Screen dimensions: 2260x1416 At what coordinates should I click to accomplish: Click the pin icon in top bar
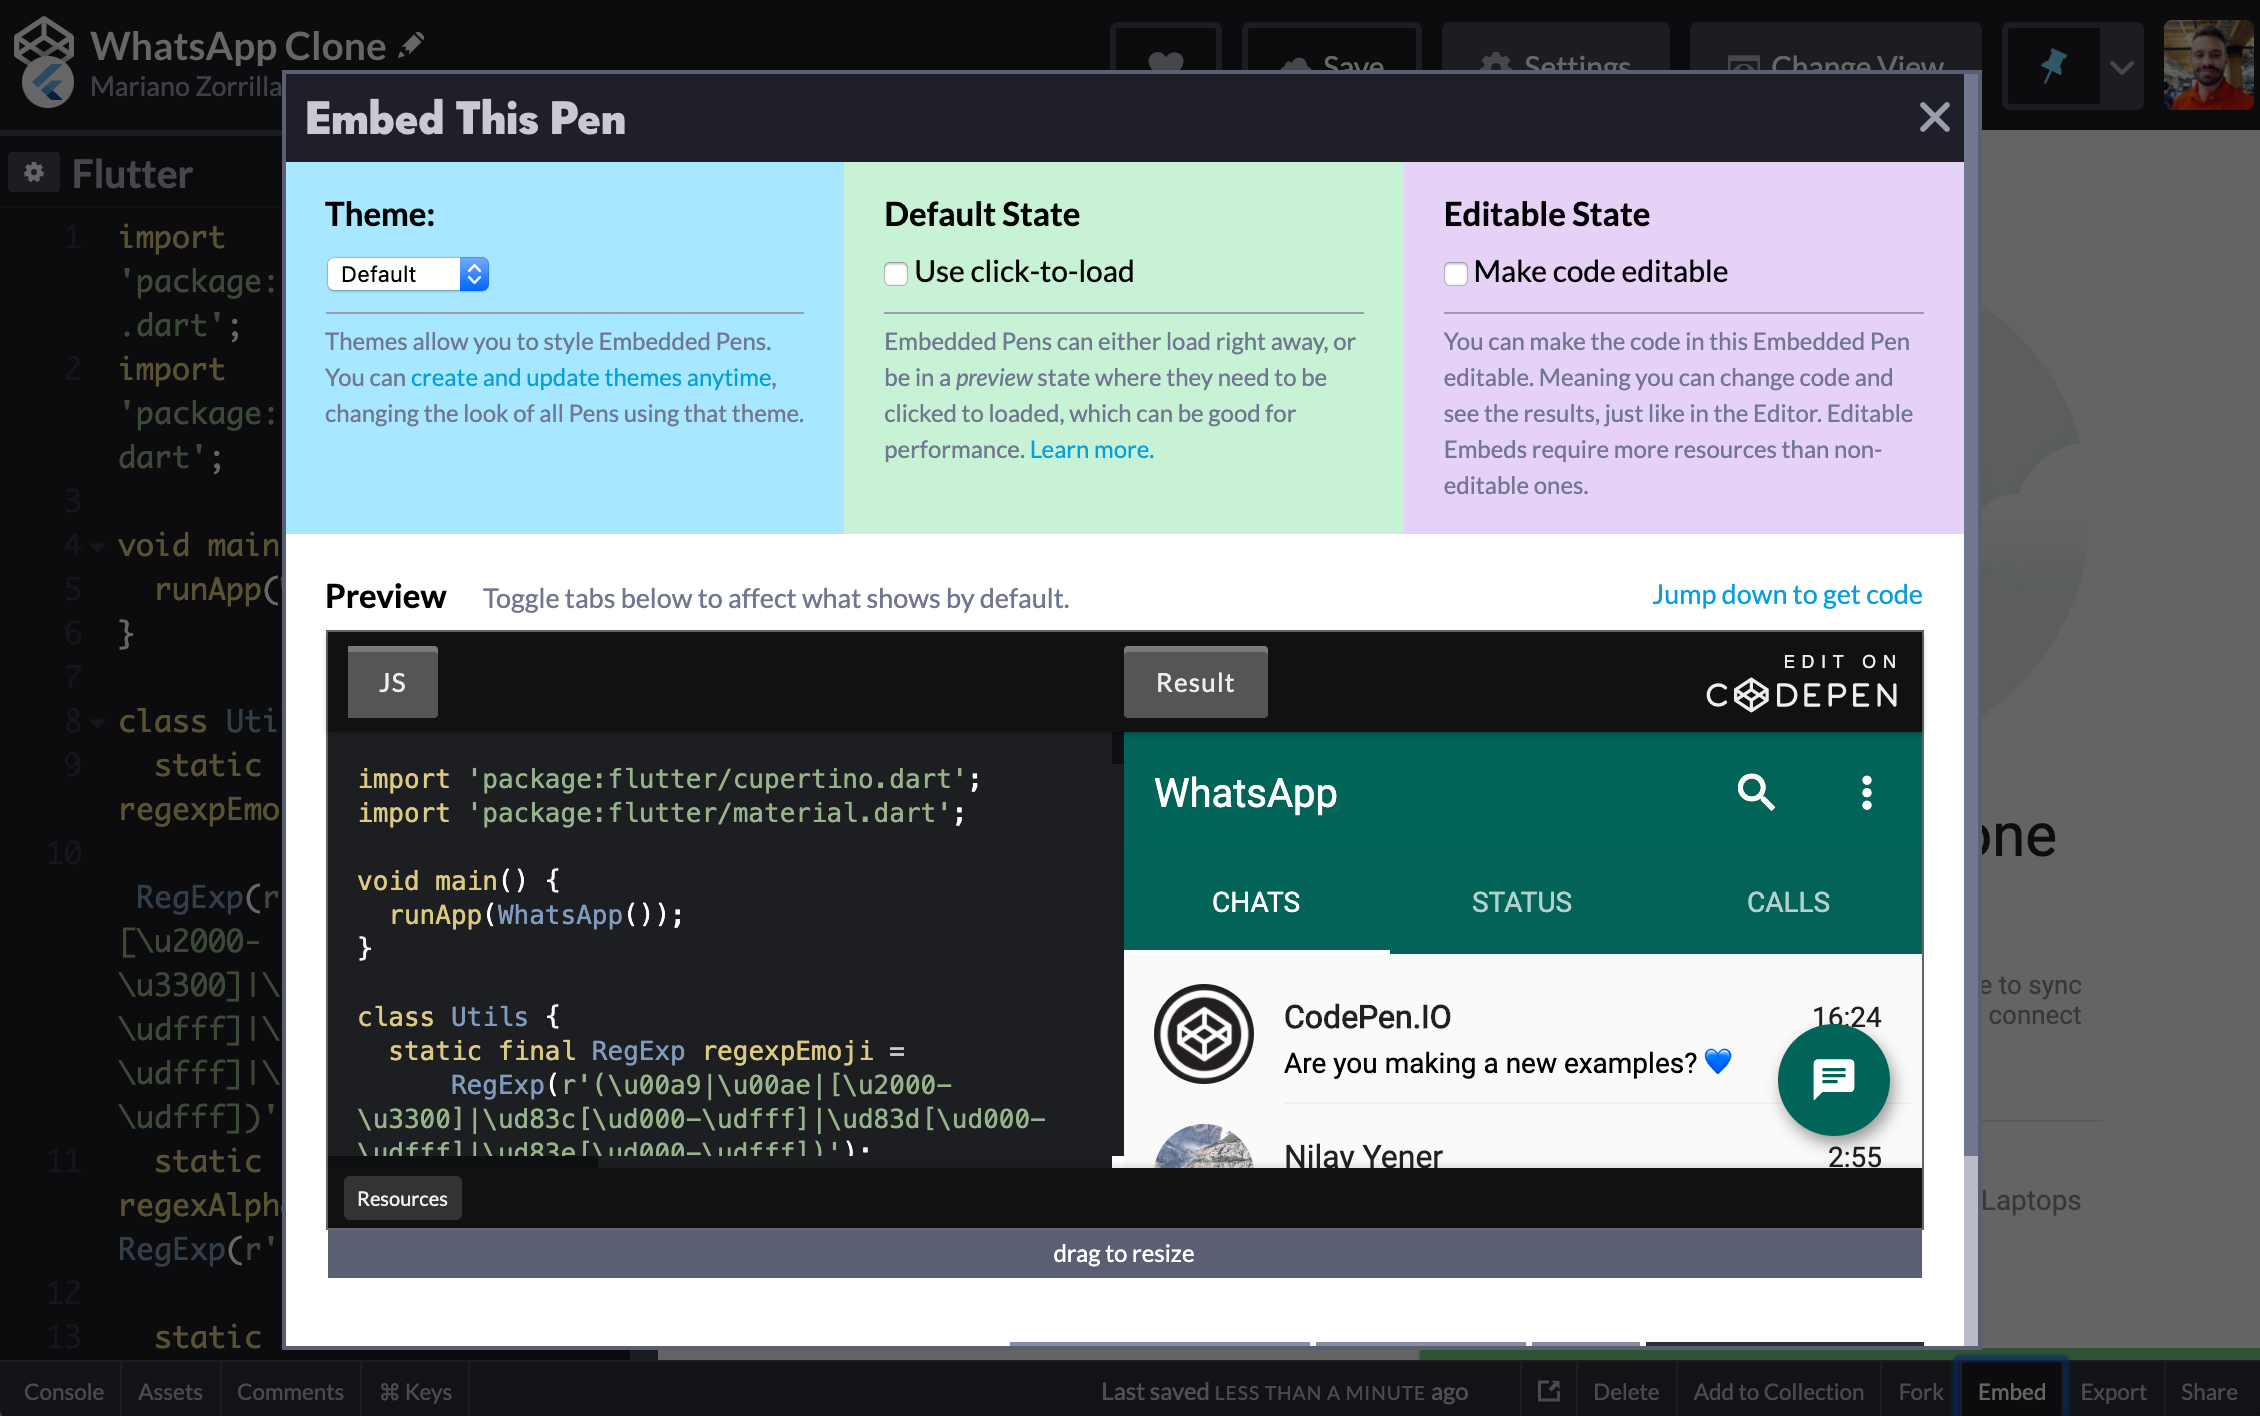click(2053, 67)
